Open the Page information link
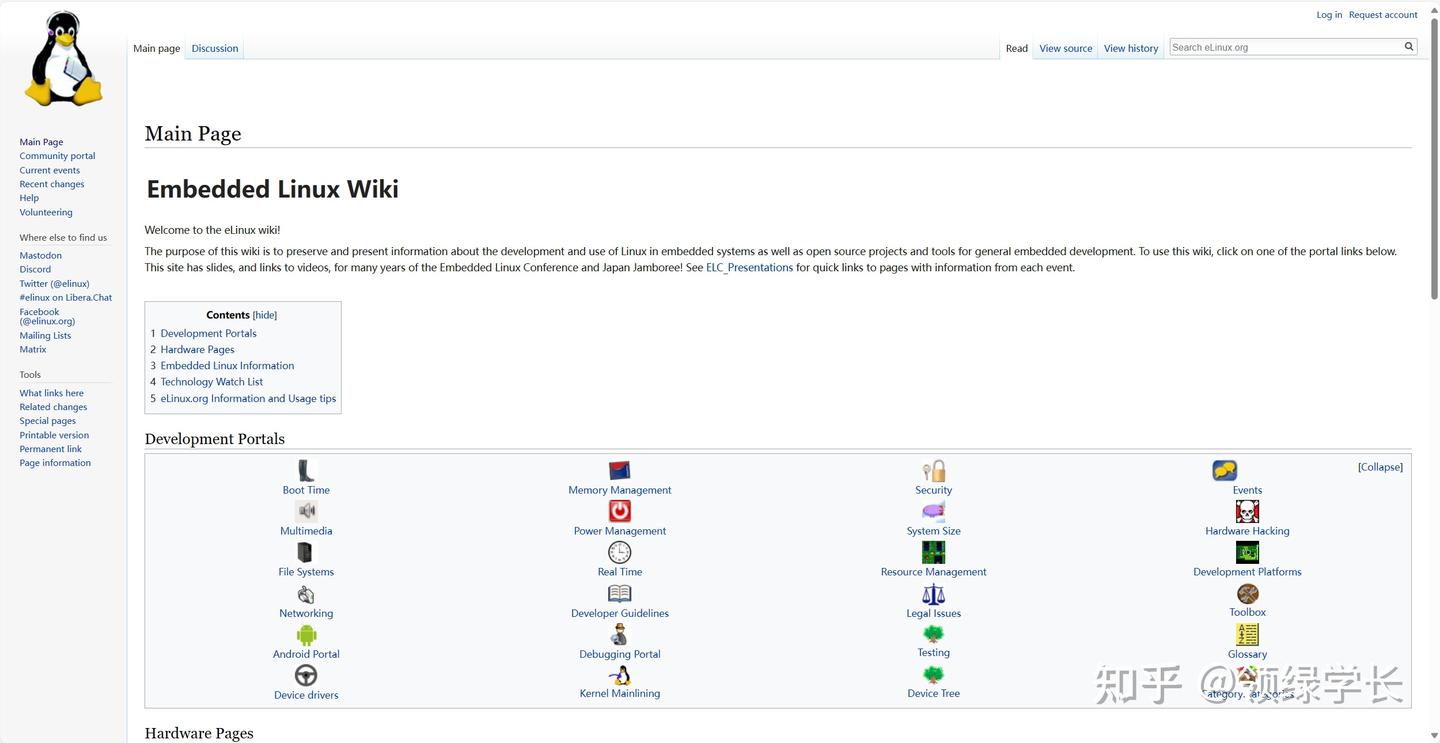 [55, 463]
